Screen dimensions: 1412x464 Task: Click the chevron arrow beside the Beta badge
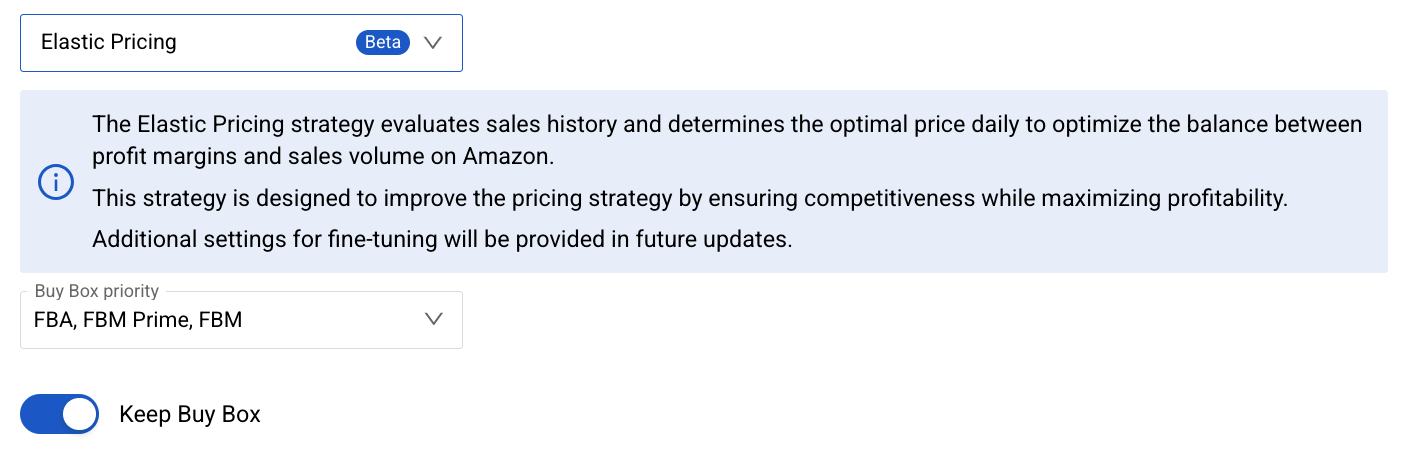click(433, 42)
